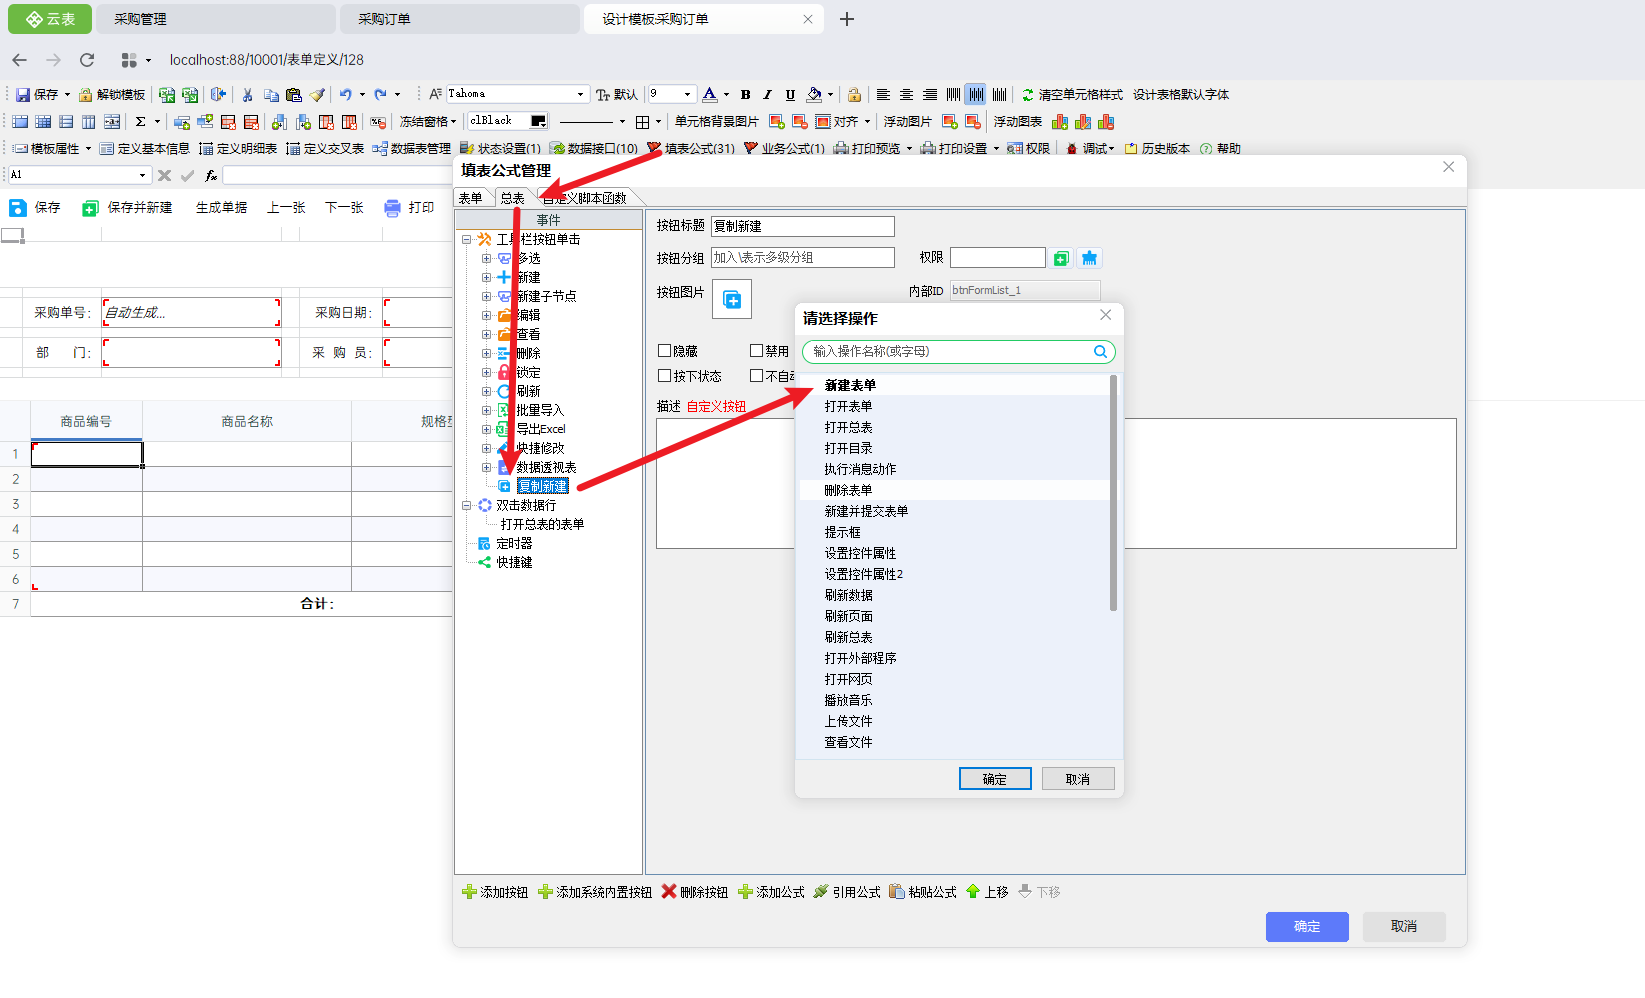Click the cell lock padlock icon
This screenshot has width=1645, height=998.
854,95
